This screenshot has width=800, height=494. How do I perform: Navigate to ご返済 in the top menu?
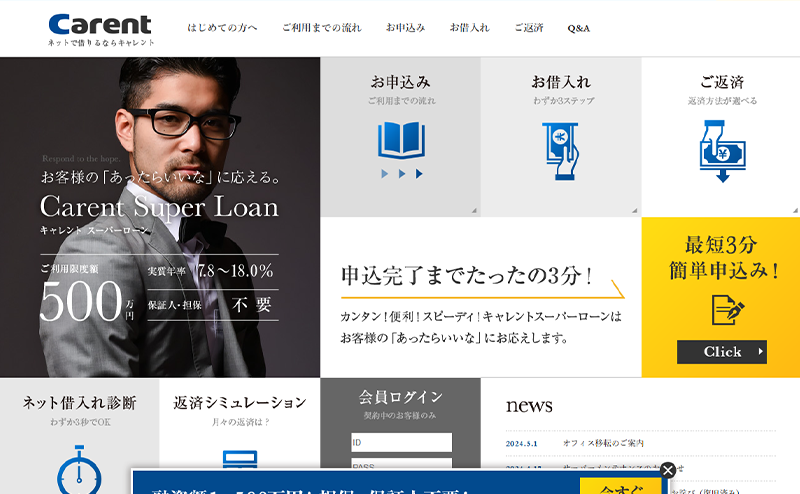click(528, 28)
